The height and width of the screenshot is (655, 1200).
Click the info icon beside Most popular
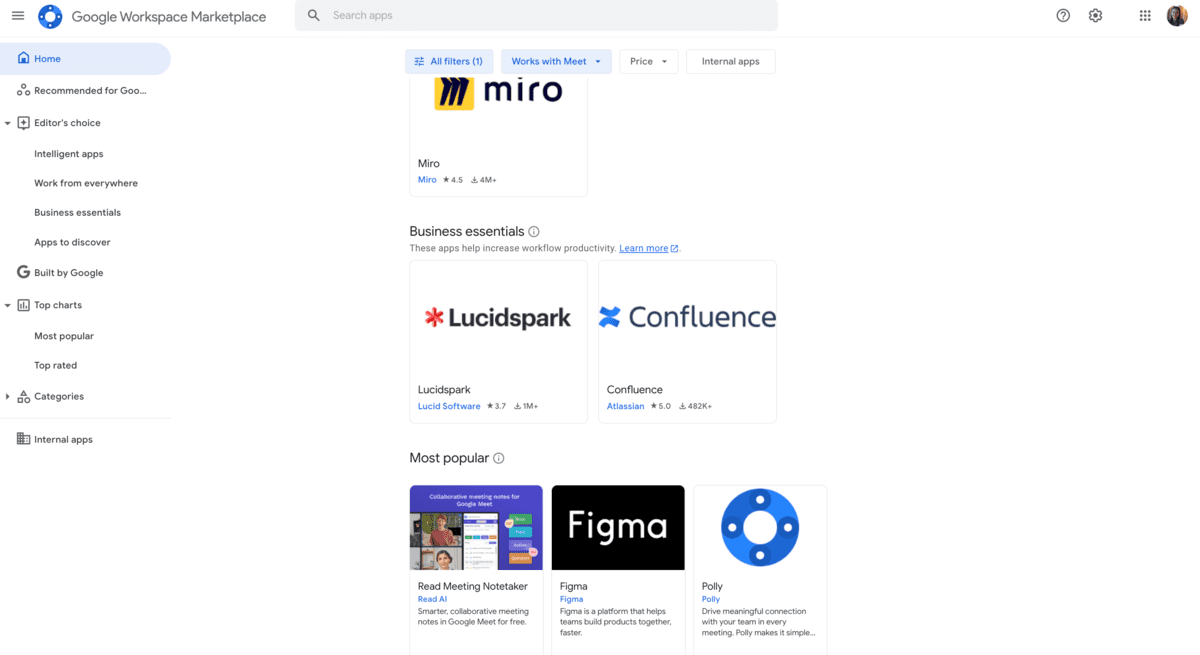[499, 458]
